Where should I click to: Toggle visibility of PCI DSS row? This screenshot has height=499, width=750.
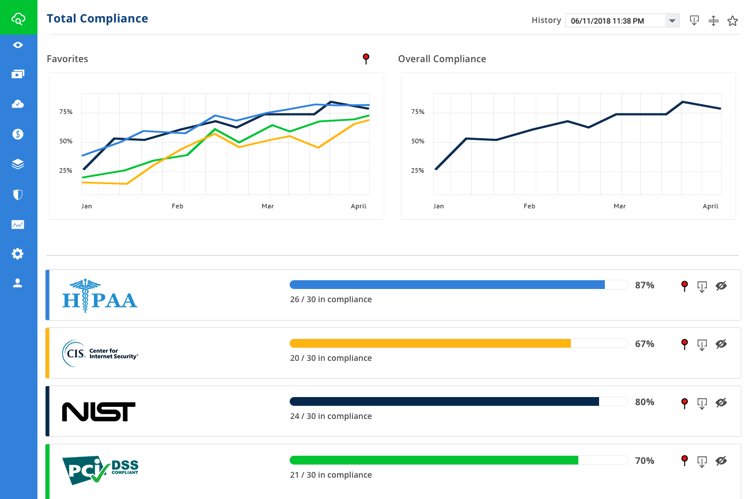[x=720, y=461]
